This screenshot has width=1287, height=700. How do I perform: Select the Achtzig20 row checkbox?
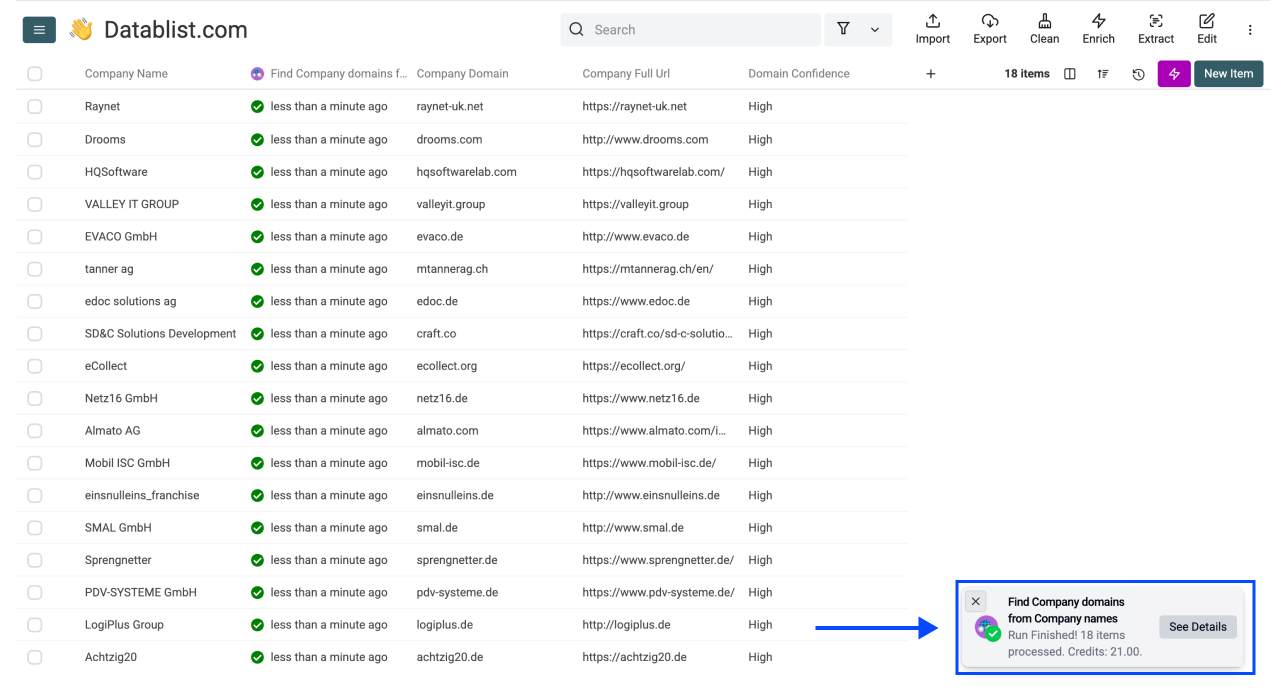tap(35, 657)
